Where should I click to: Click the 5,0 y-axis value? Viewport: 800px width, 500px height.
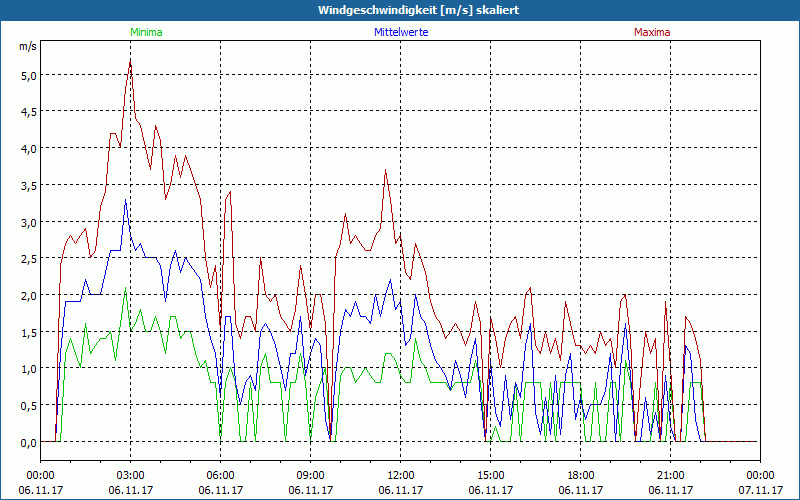pyautogui.click(x=29, y=76)
